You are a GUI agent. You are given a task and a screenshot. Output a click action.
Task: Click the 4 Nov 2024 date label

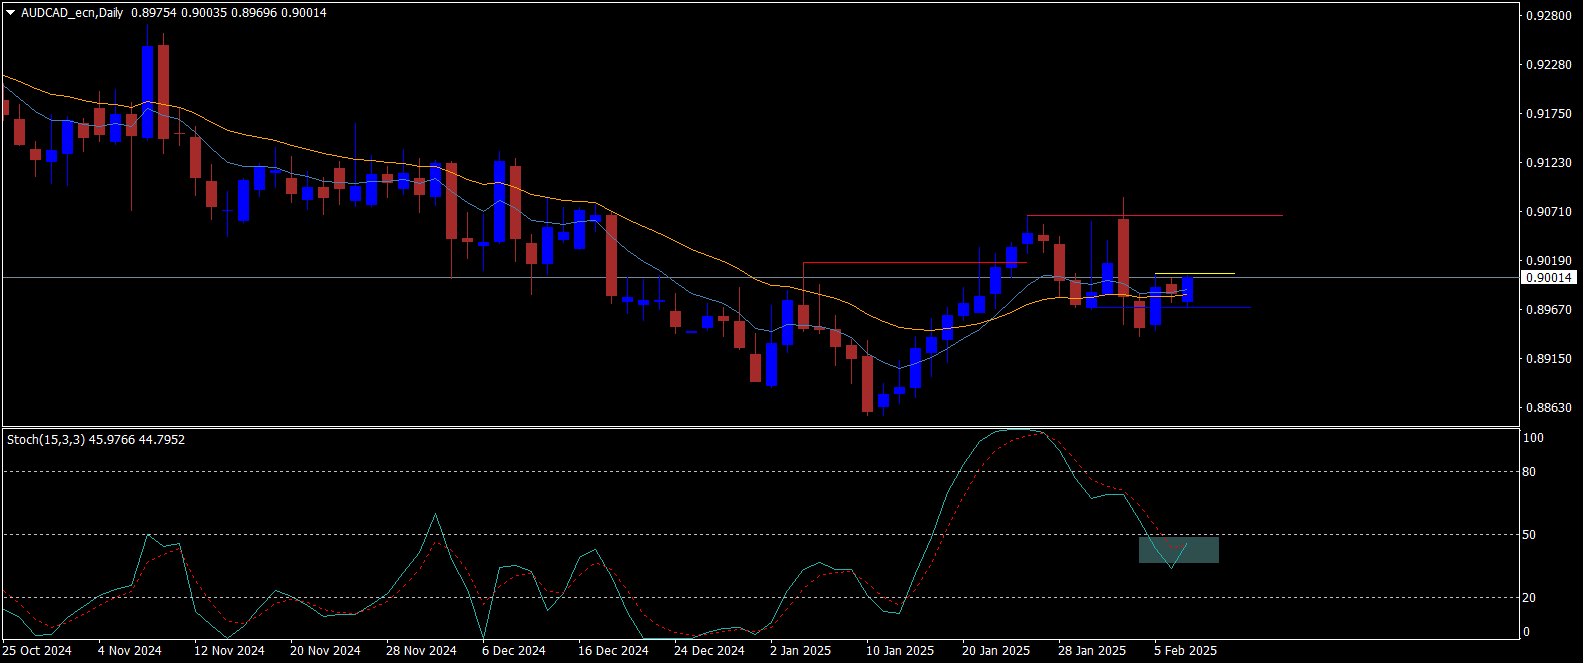[x=130, y=651]
